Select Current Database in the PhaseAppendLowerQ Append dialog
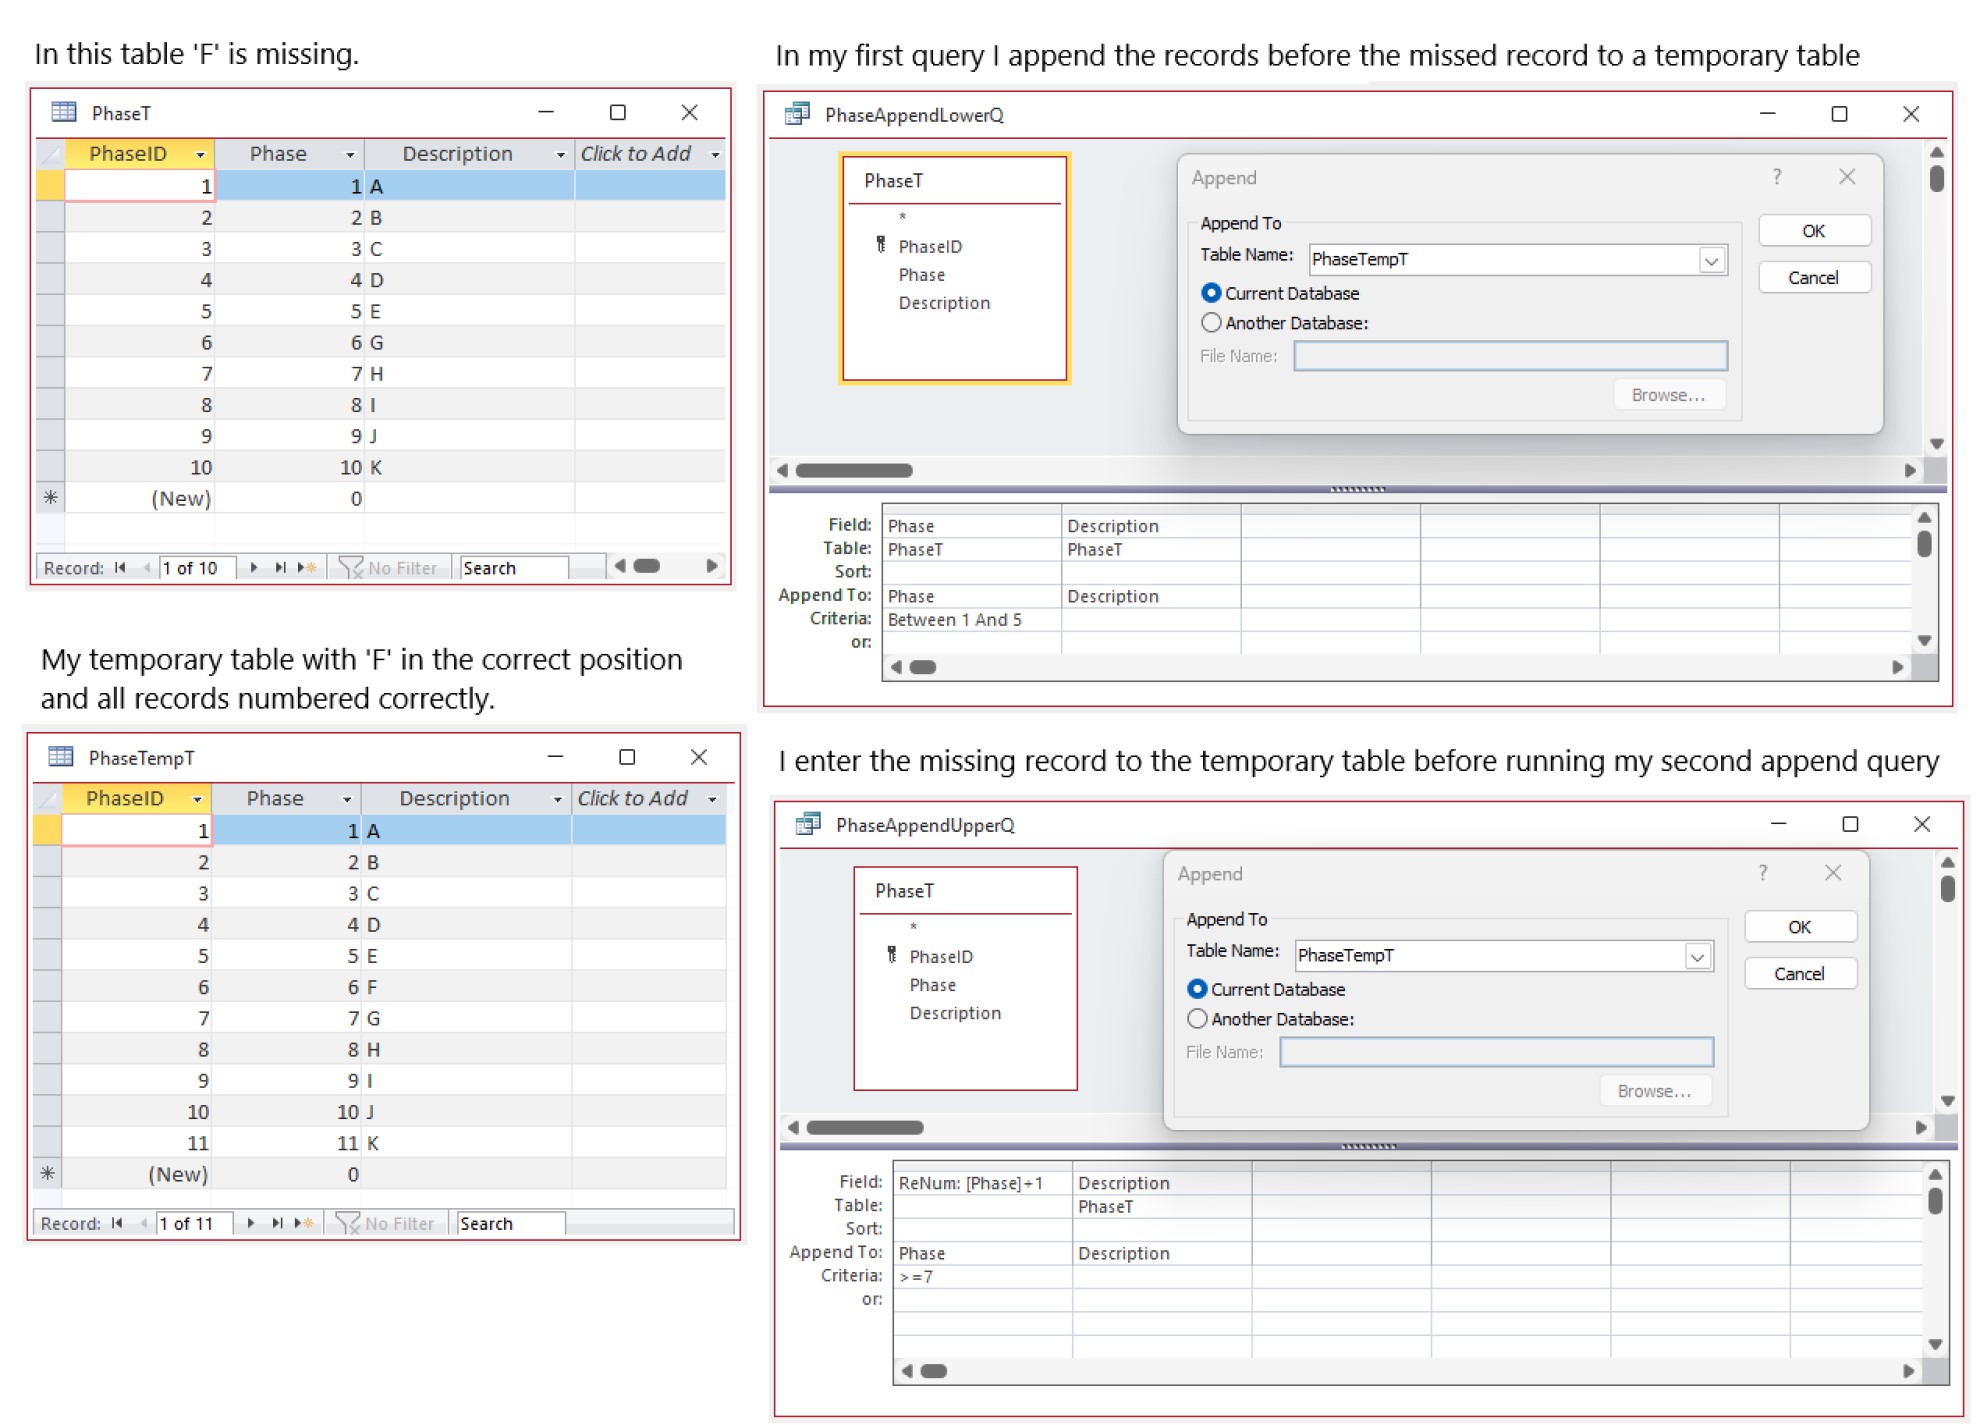This screenshot has width=1980, height=1425. coord(1212,293)
